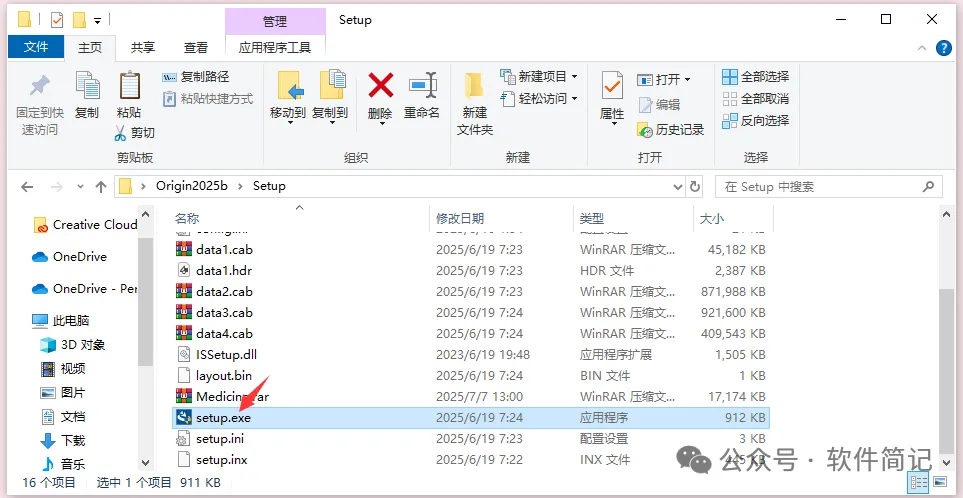963x498 pixels.
Task: Click History (历史记录) in the ribbon
Action: [x=671, y=130]
